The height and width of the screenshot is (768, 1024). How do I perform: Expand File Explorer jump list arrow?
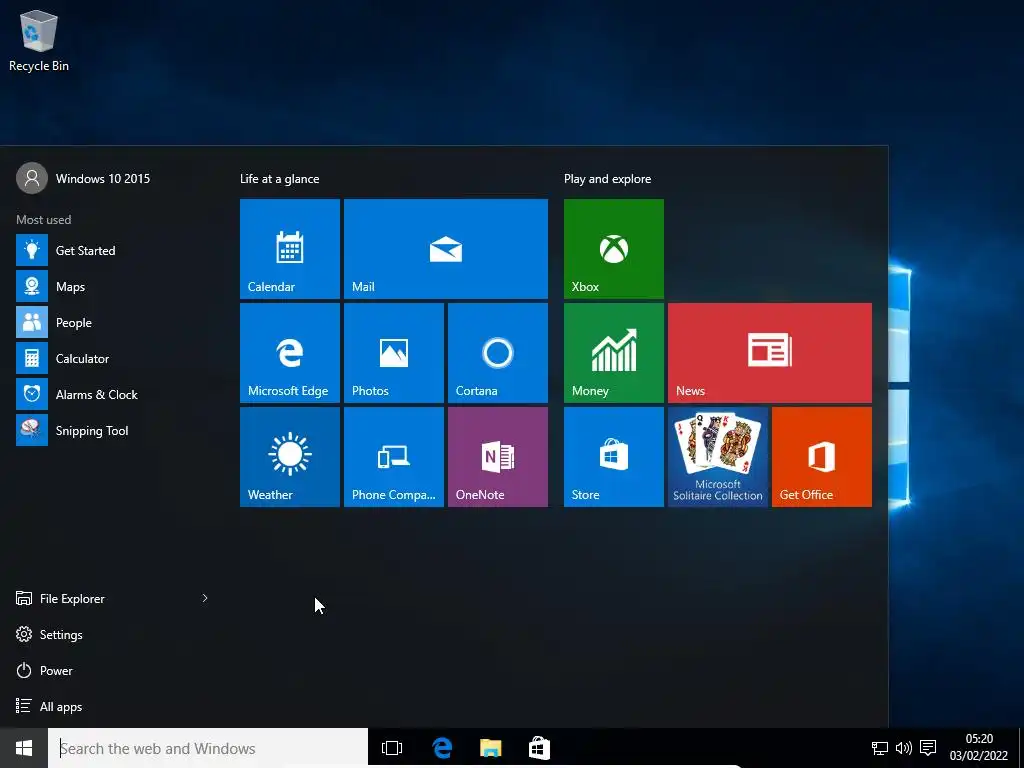click(205, 598)
